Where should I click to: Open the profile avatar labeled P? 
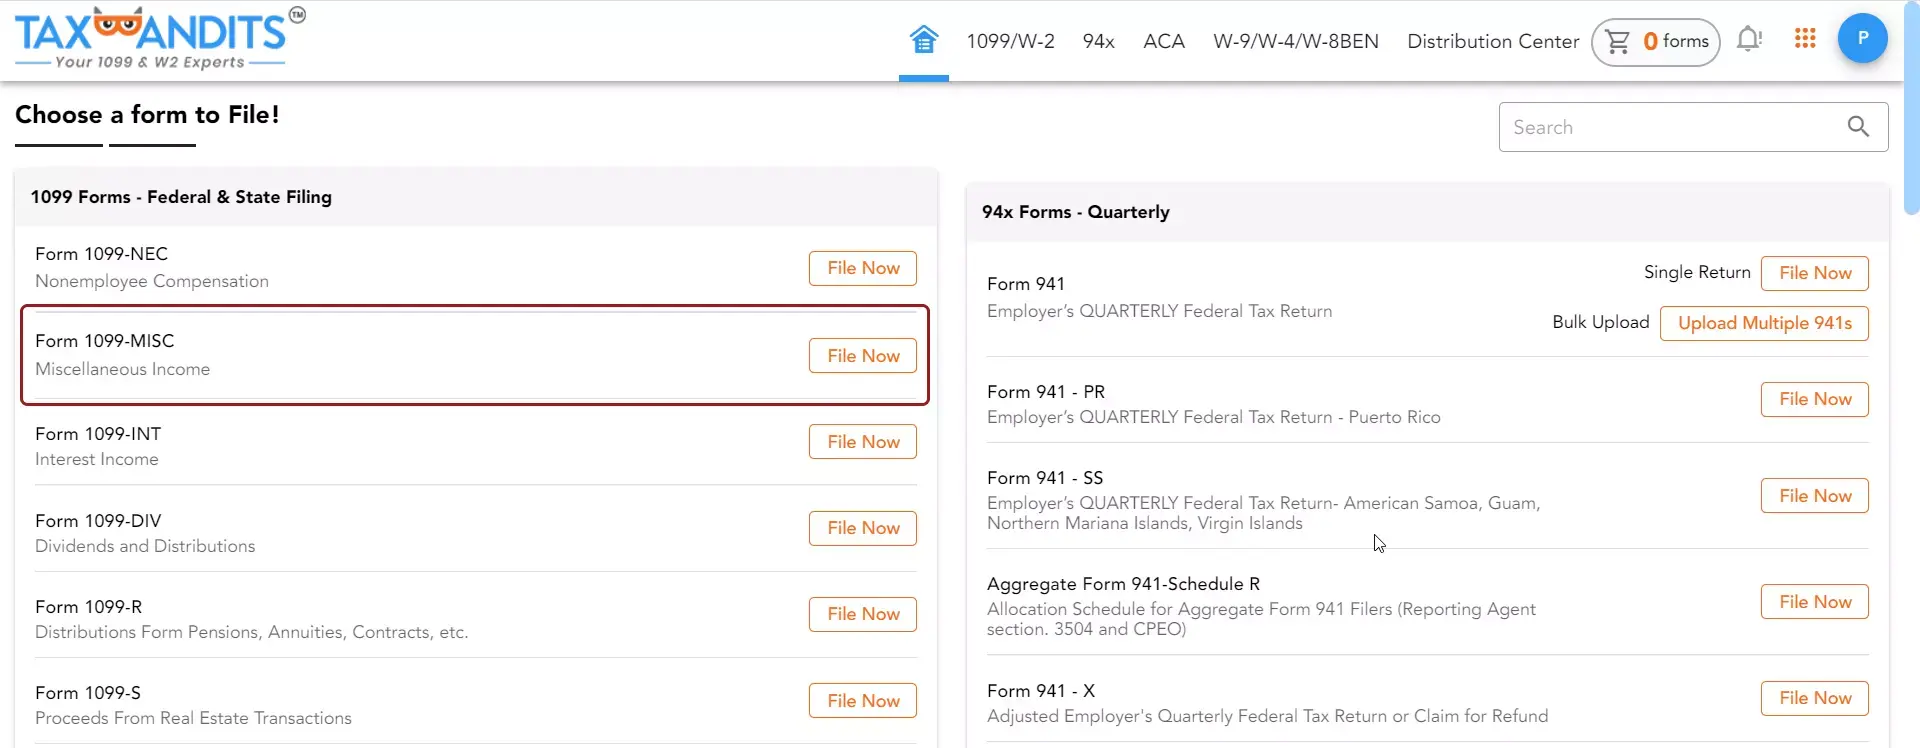[1862, 38]
